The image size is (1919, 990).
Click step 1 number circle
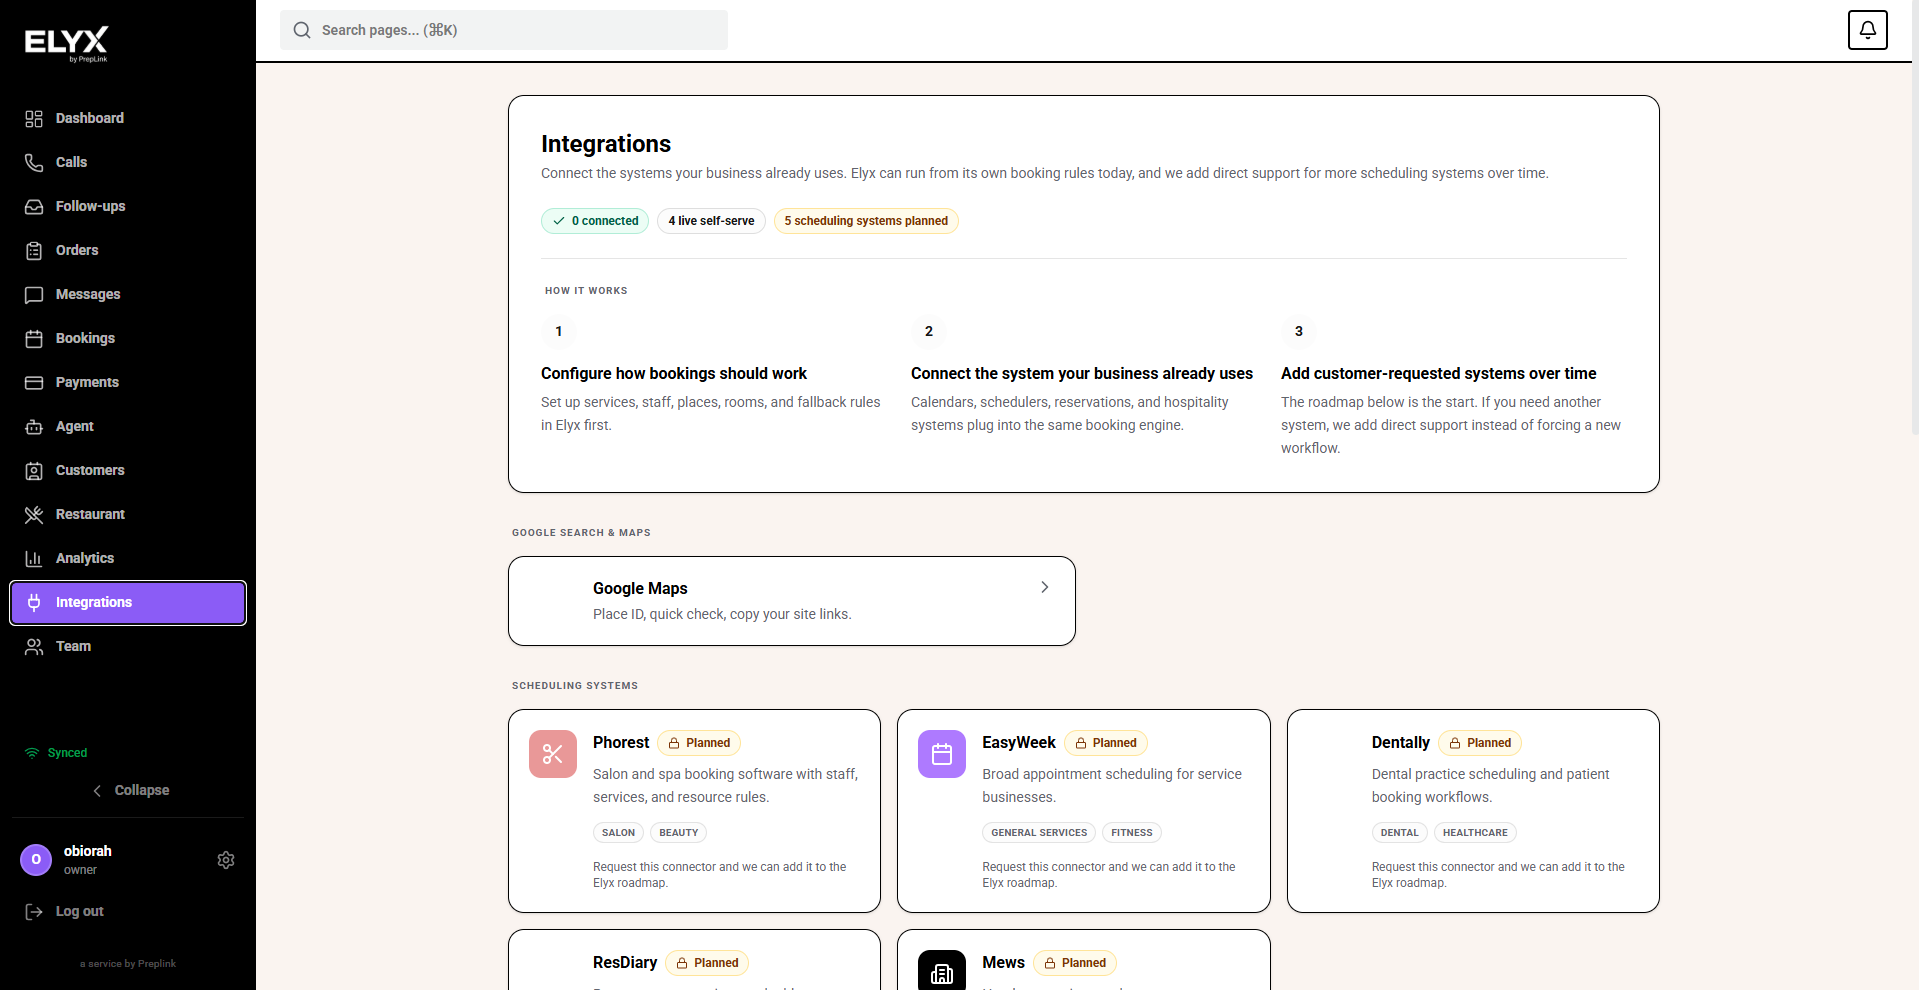pyautogui.click(x=558, y=331)
